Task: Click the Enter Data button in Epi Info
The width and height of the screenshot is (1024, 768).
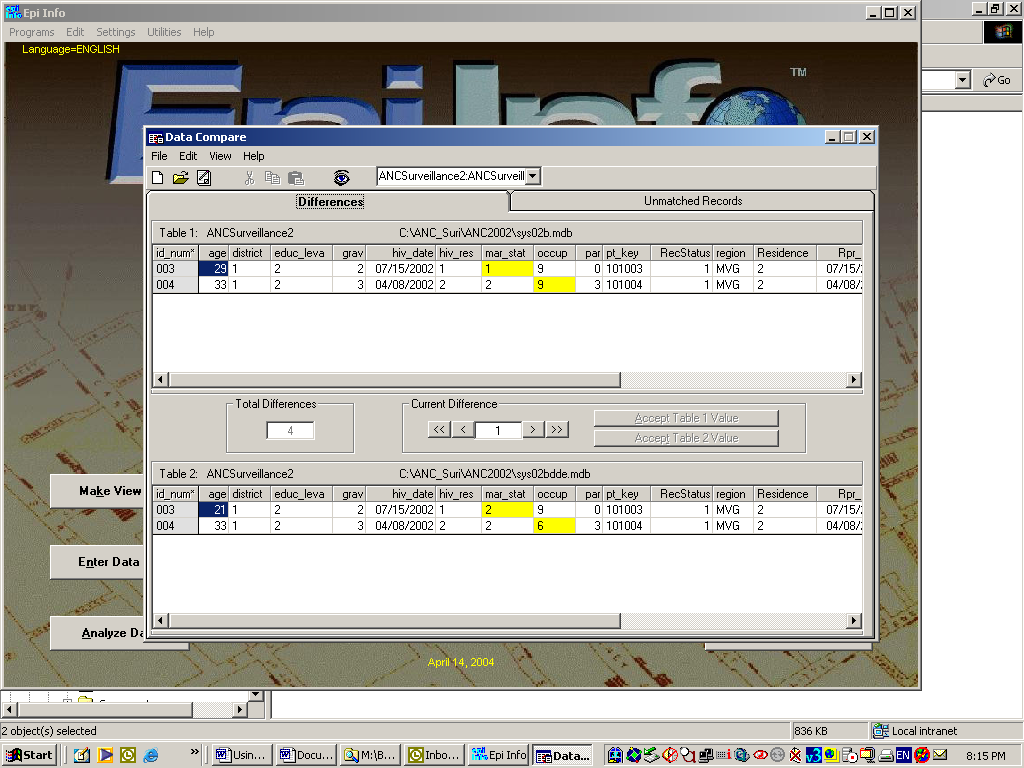Action: [x=97, y=562]
